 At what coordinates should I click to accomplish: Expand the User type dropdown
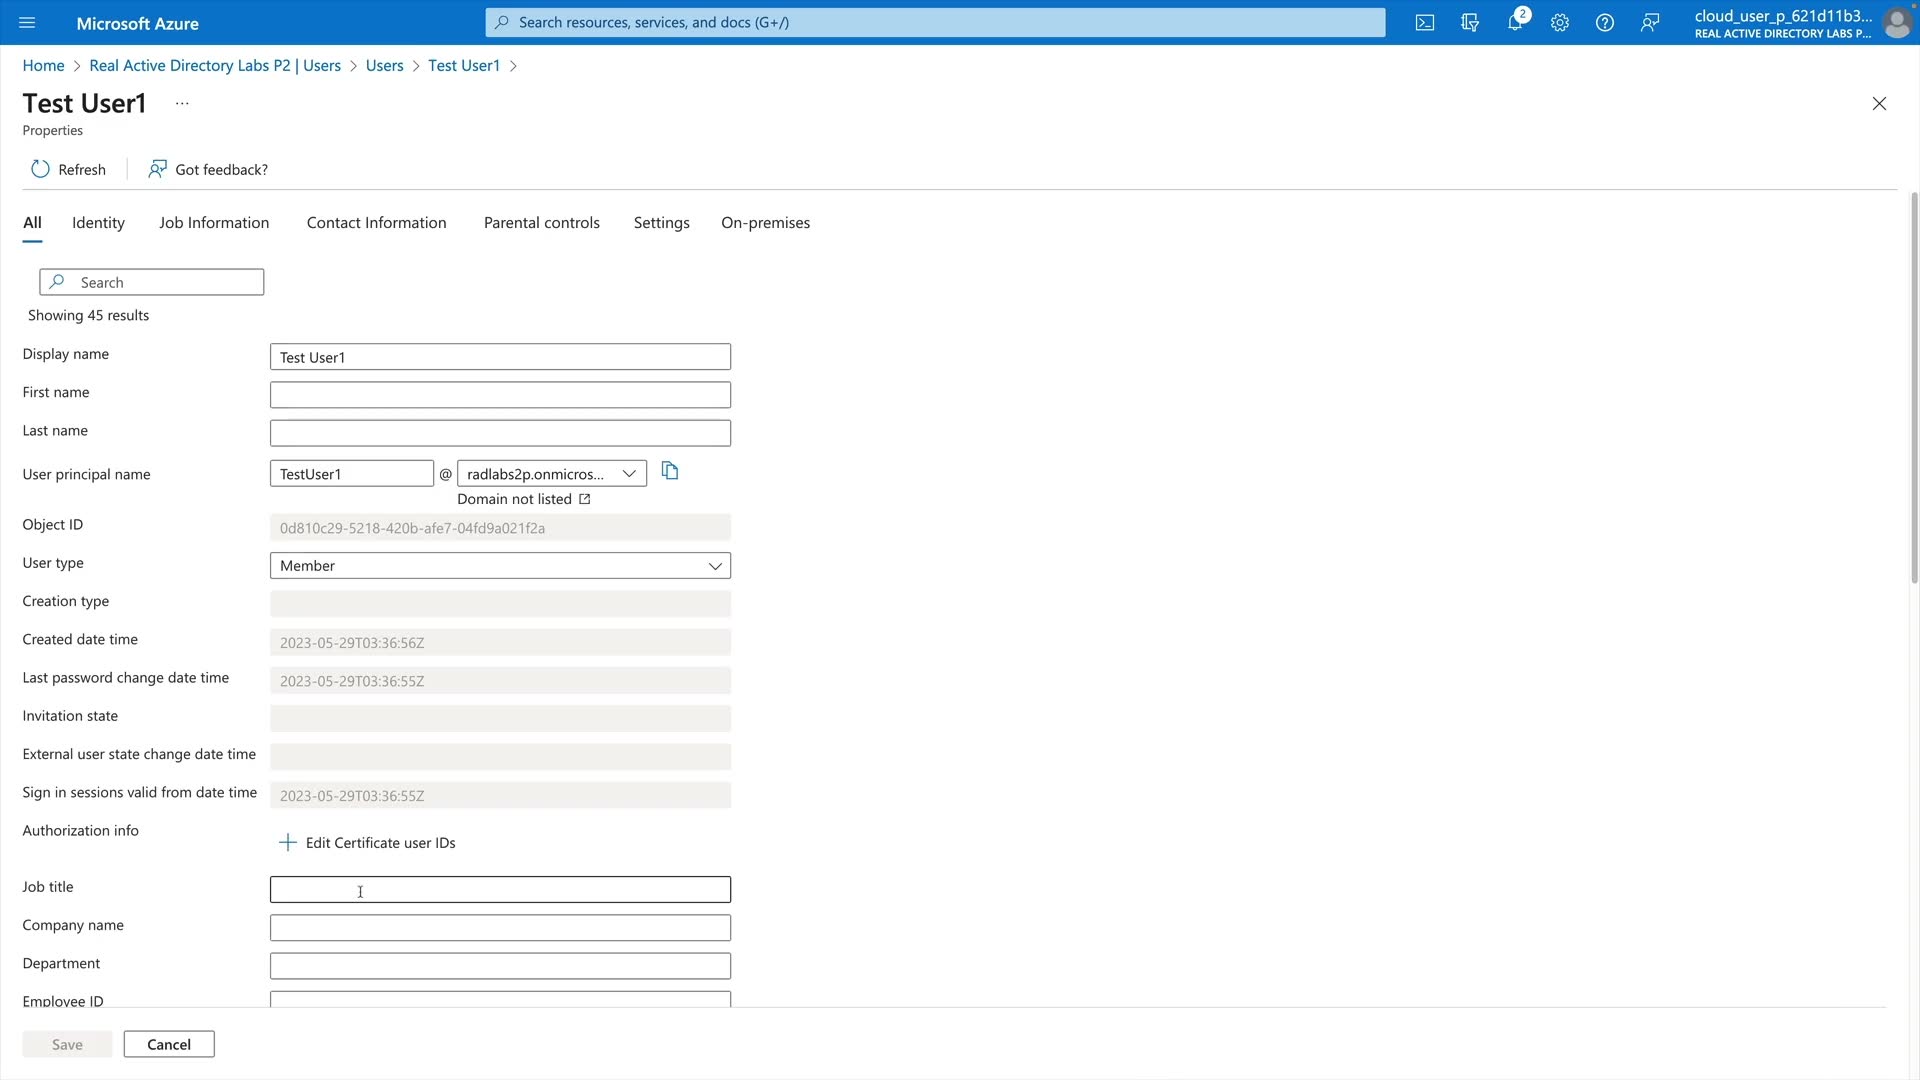pos(500,566)
